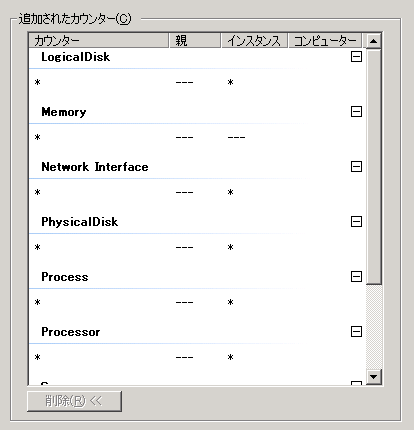Screen dimensions: 414x430
Task: Collapse the Network Interface group
Action: 356,167
